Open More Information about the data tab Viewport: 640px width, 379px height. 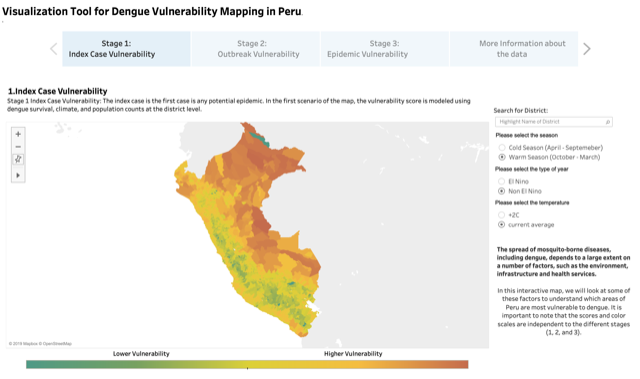514,49
